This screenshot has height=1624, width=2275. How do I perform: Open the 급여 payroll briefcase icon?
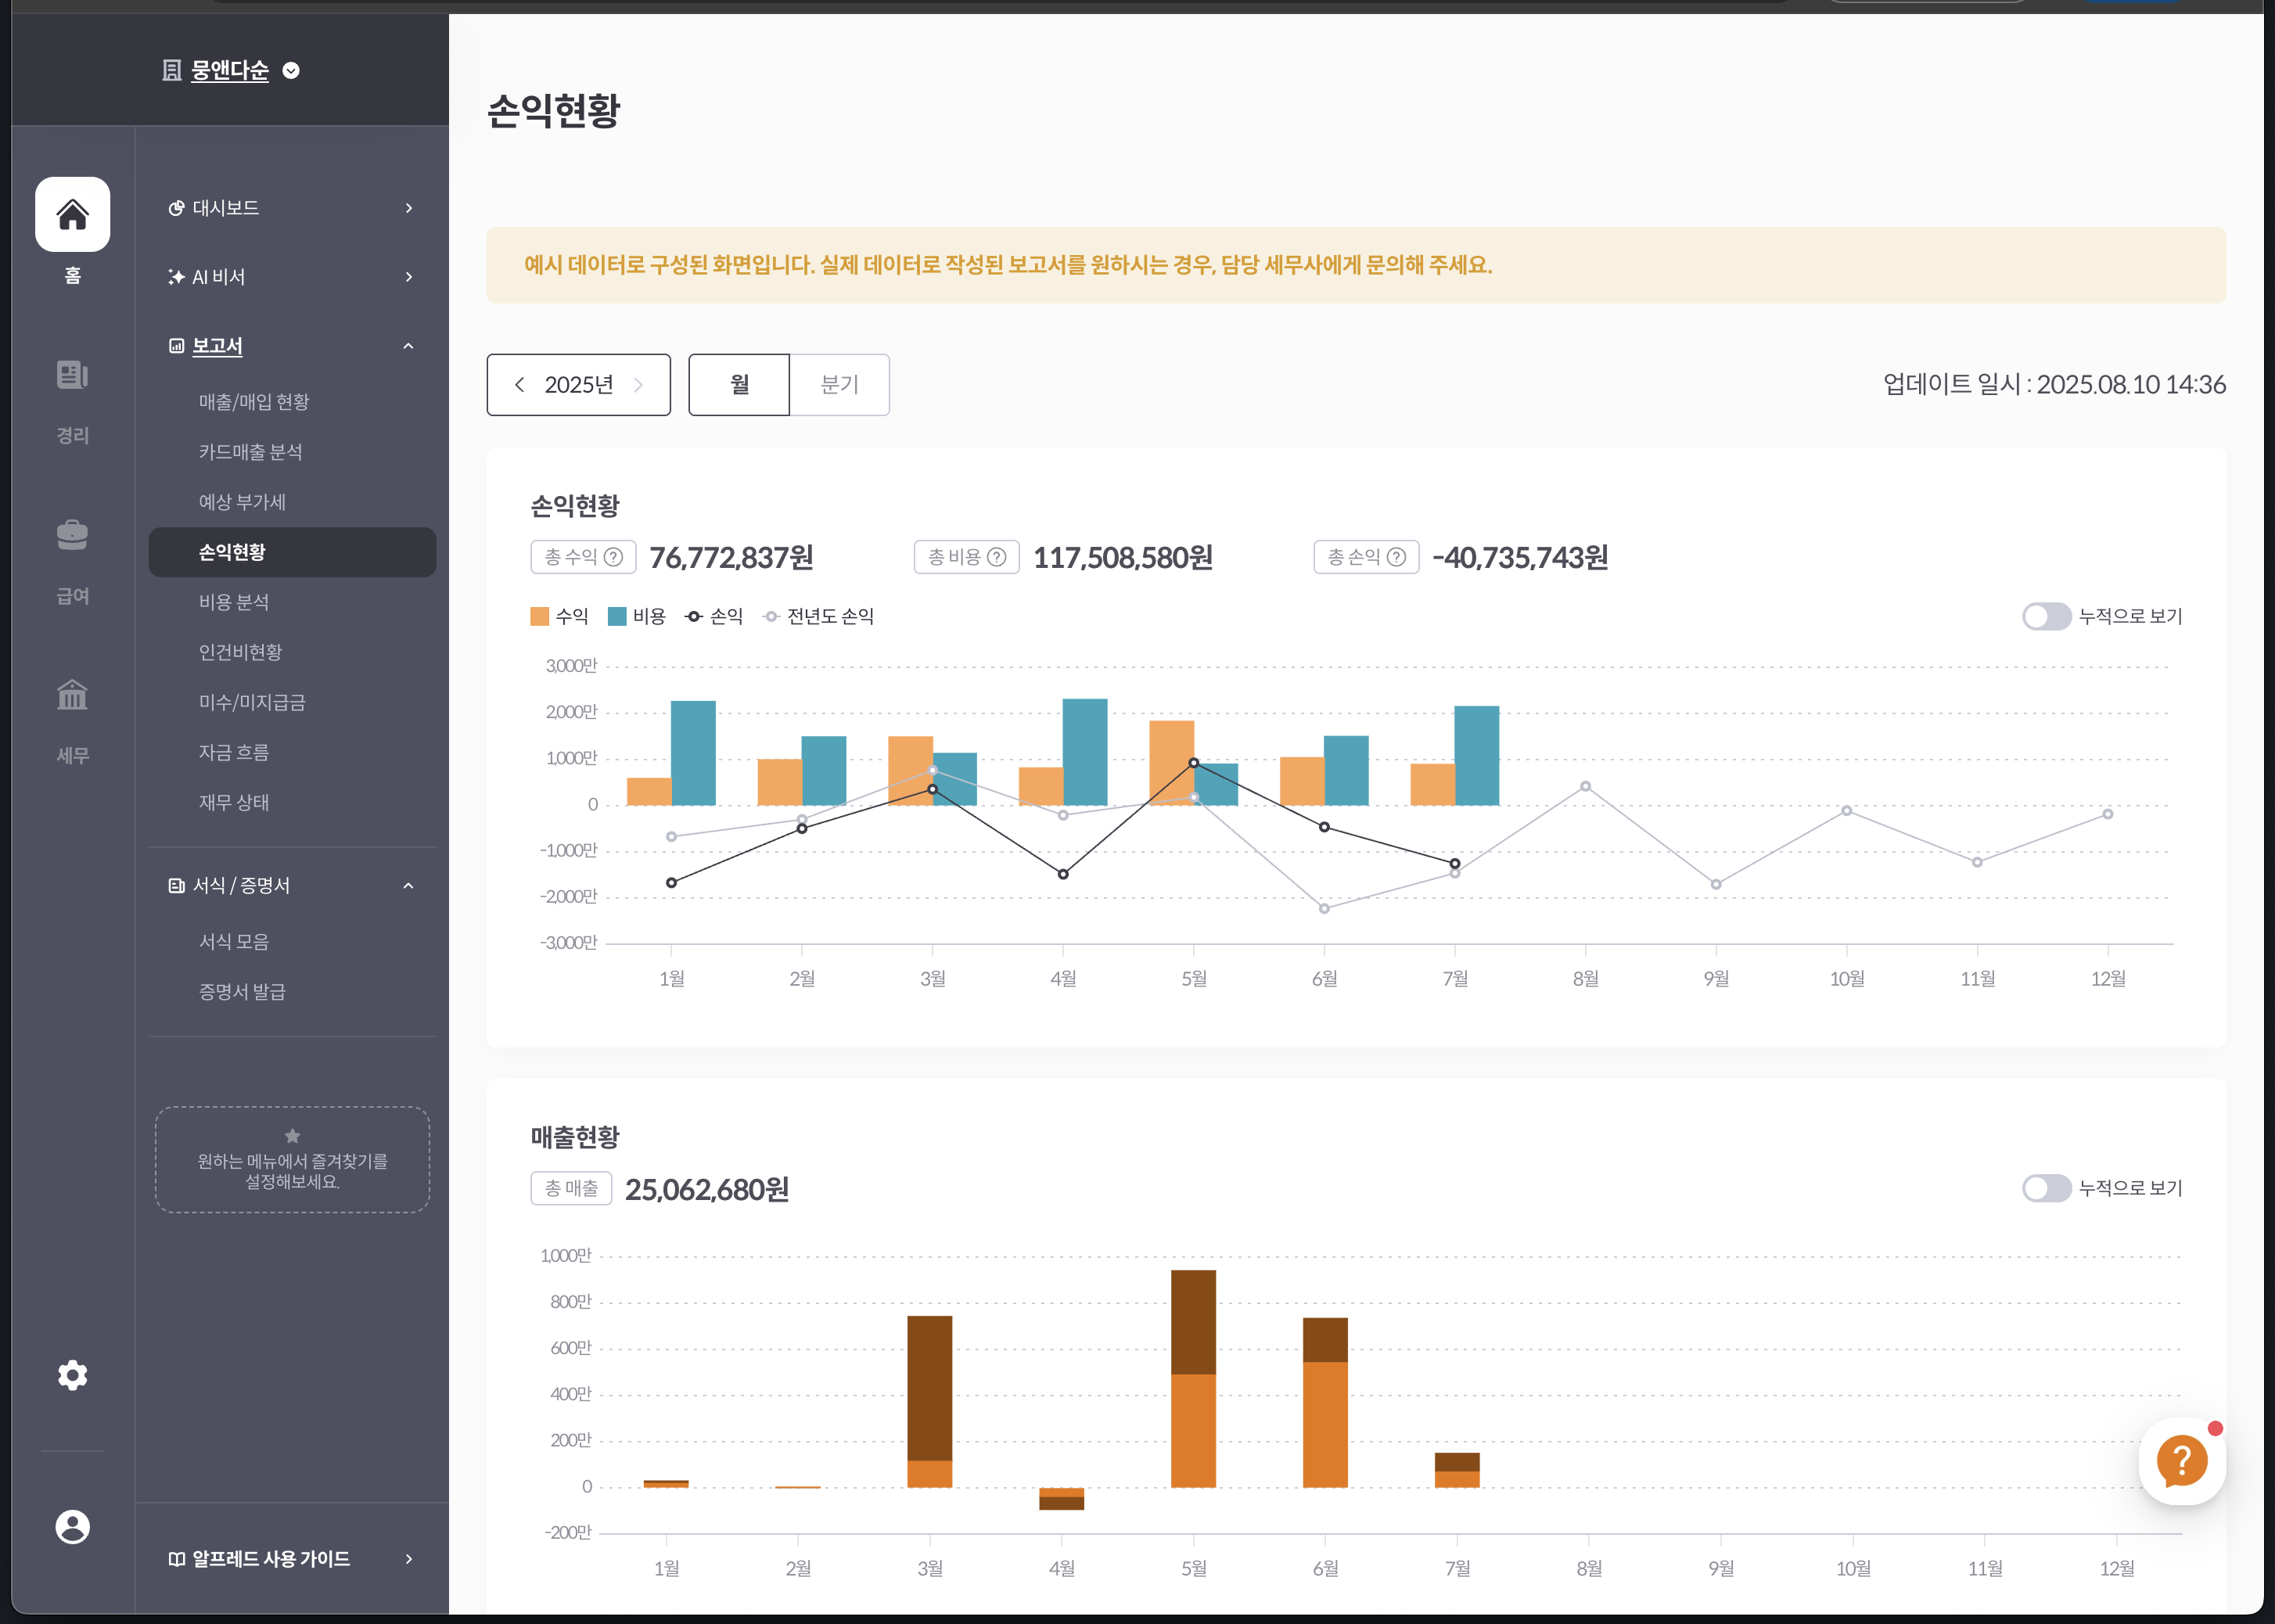click(x=72, y=535)
